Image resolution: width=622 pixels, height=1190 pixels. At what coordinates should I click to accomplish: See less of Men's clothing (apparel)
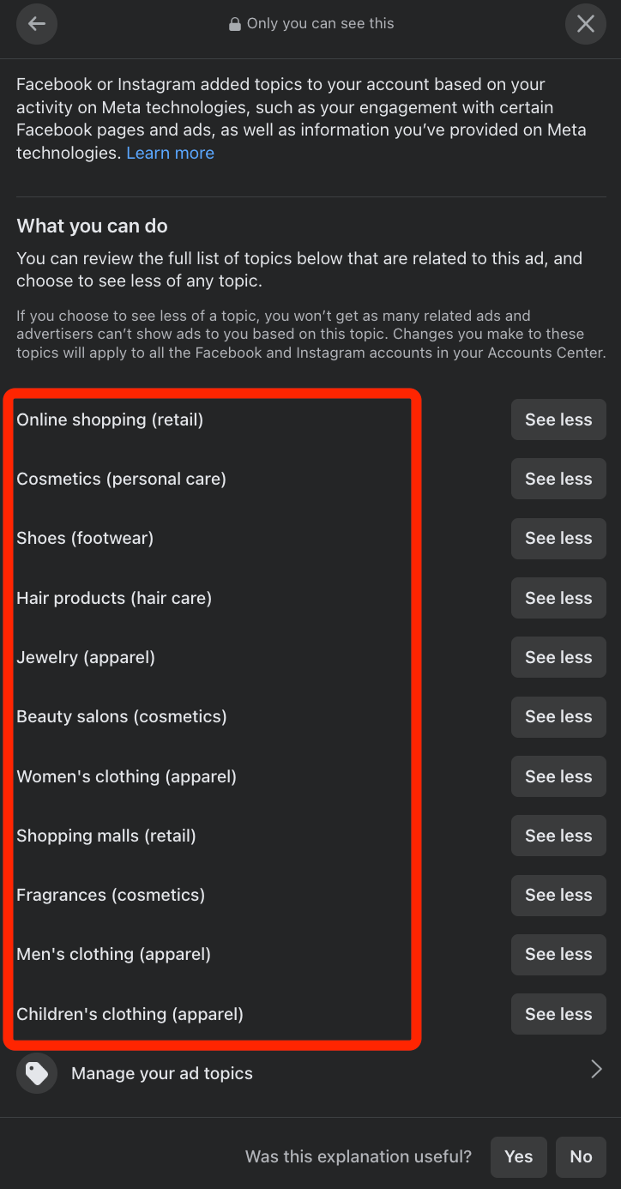click(558, 954)
